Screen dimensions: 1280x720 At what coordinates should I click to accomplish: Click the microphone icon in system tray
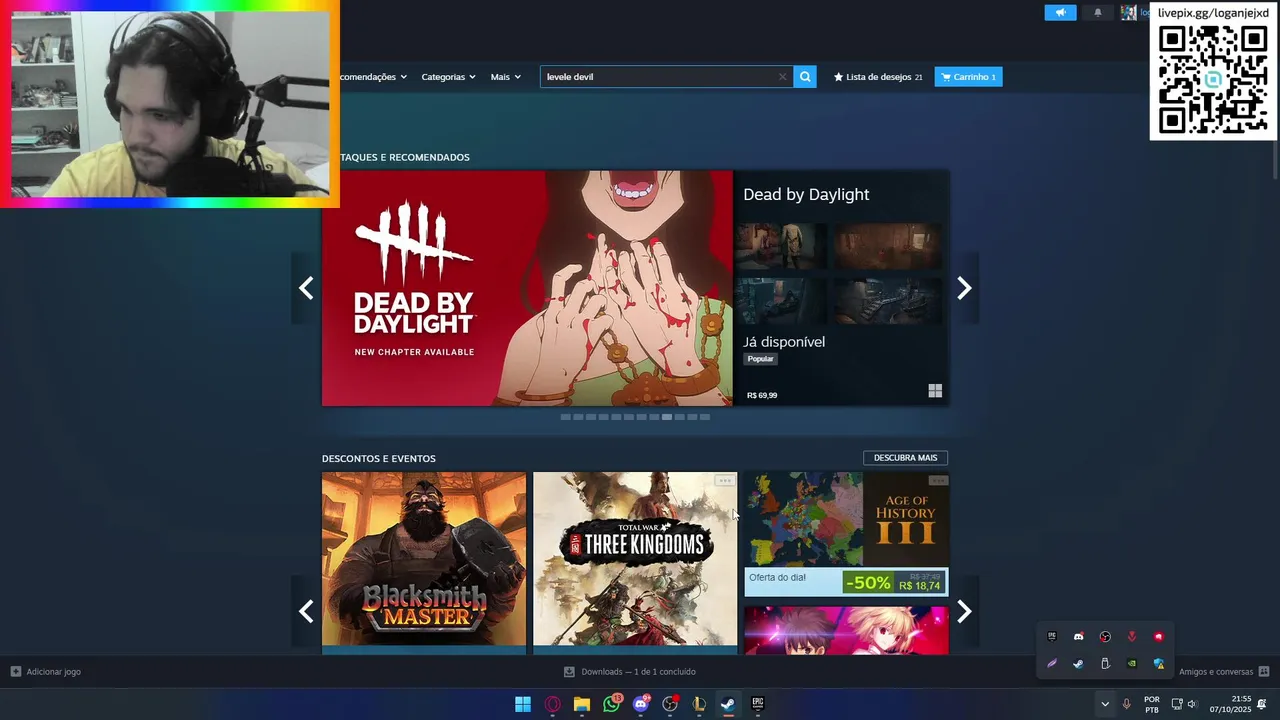1127,704
